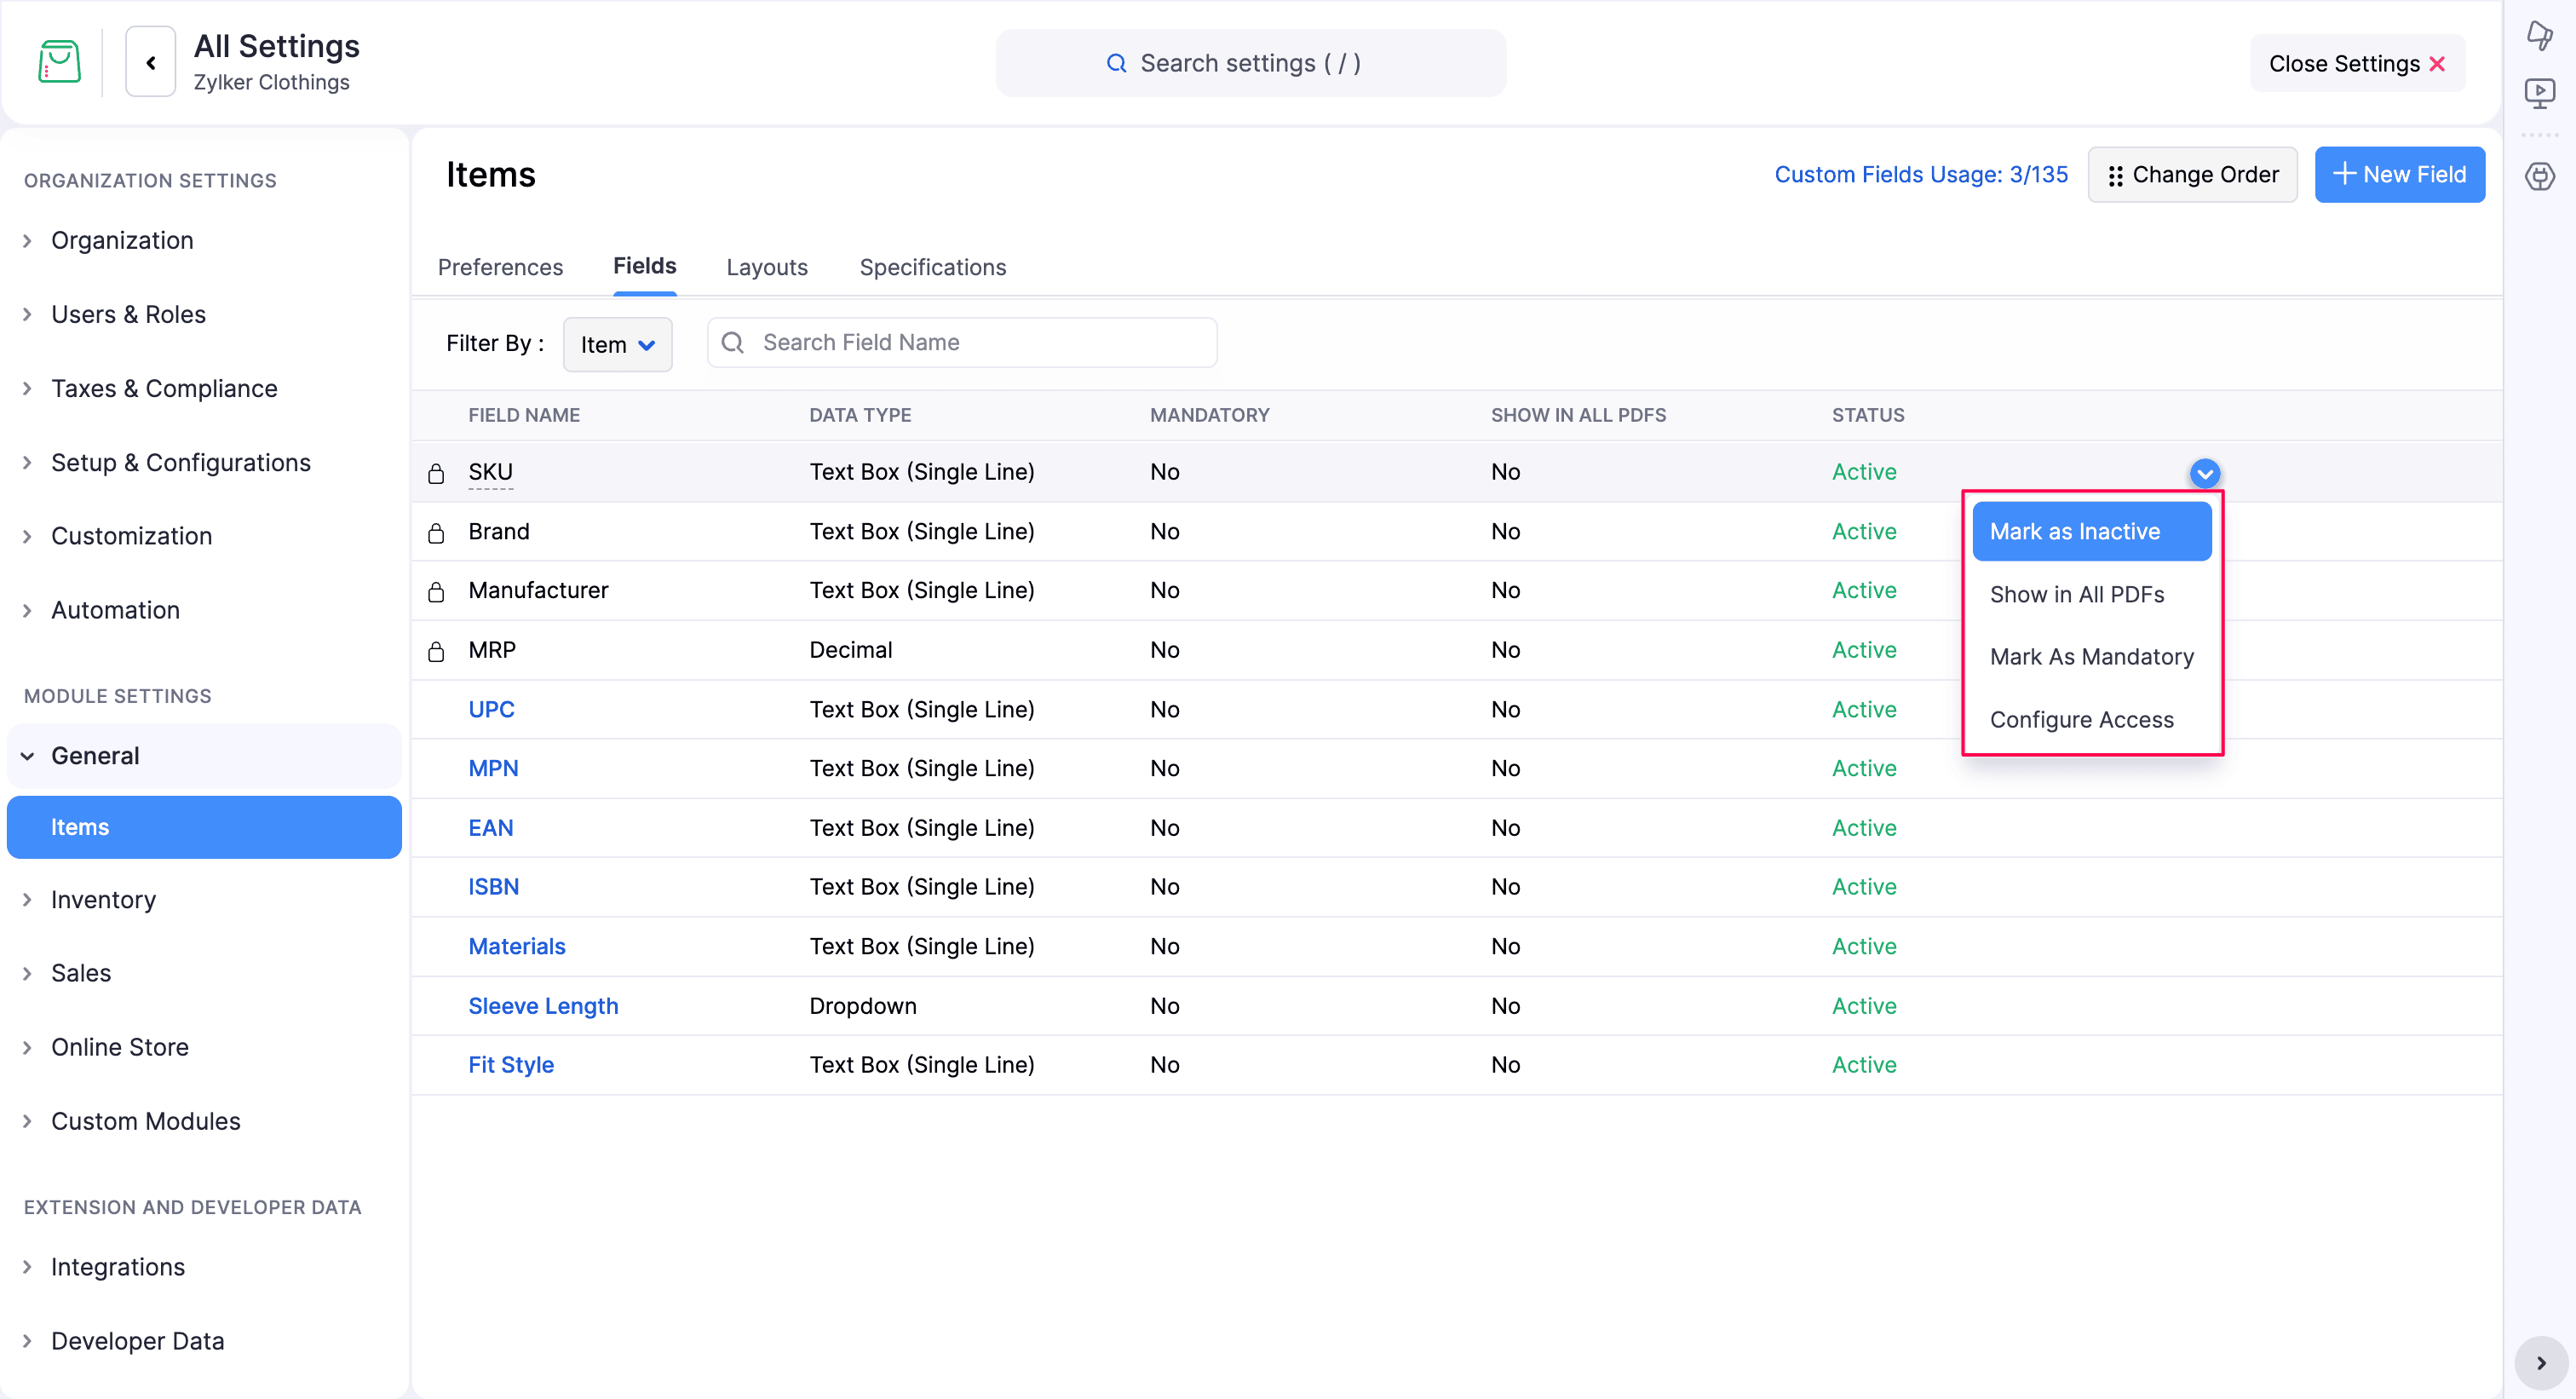The width and height of the screenshot is (2576, 1399).
Task: Switch to the Specifications tab
Action: 932,267
